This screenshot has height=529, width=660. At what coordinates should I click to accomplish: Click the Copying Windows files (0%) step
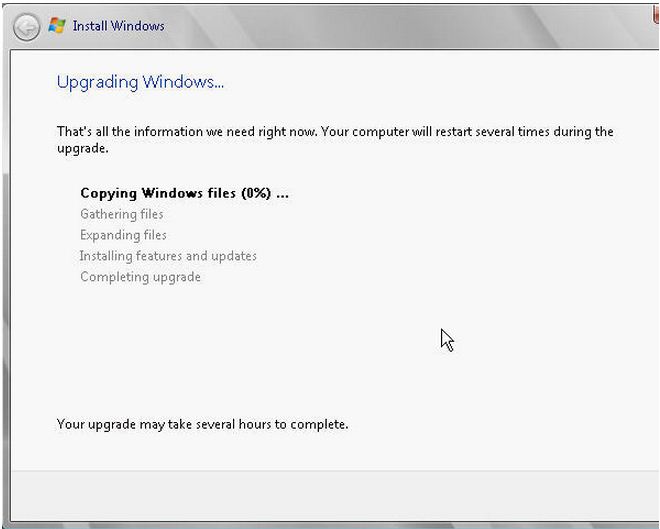coord(184,193)
